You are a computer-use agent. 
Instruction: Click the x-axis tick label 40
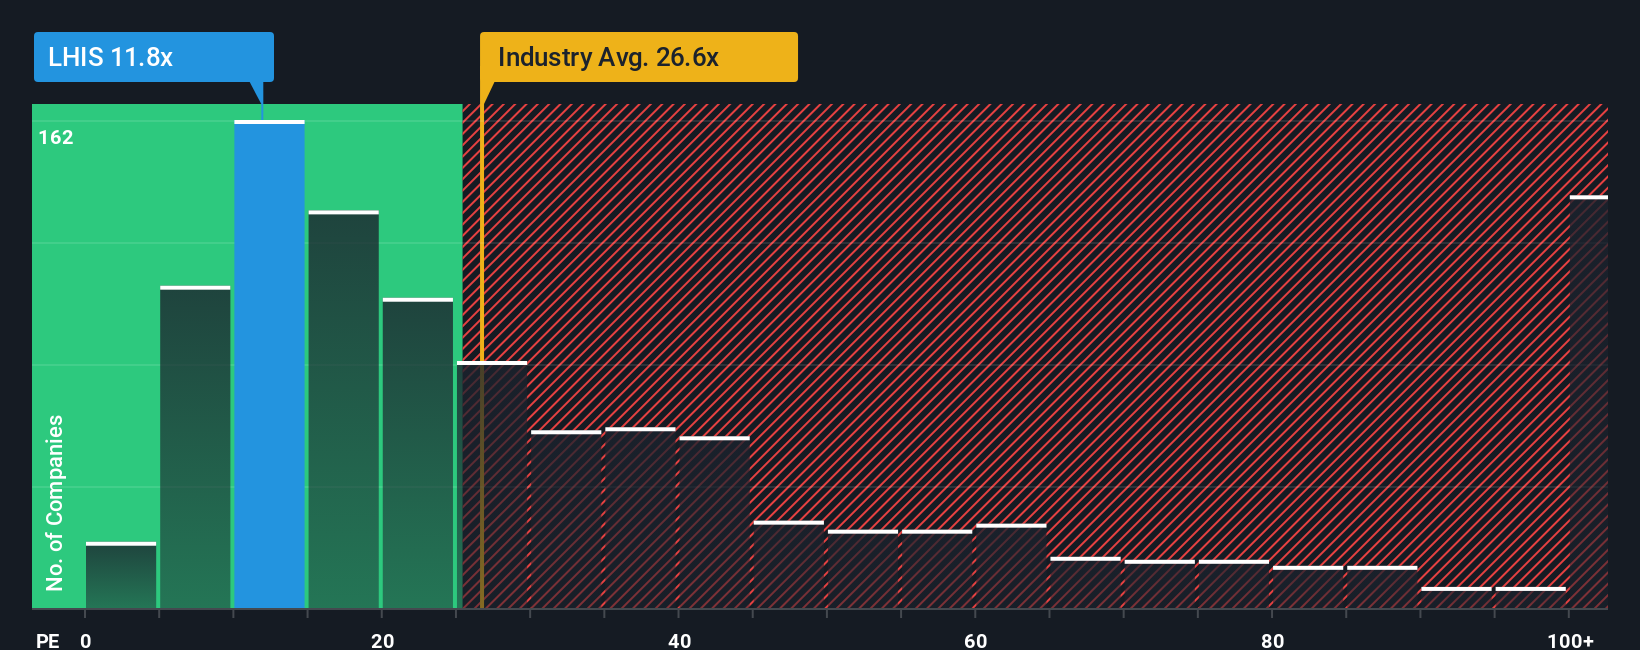point(679,640)
